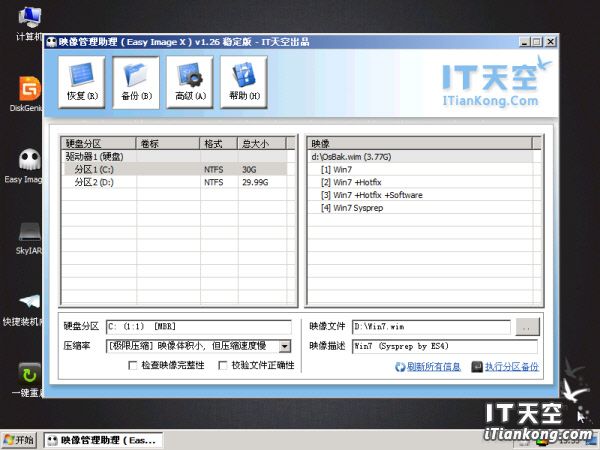Screen dimensions: 600x450
Task: Click the app icon in the title bar
Action: tap(51, 42)
